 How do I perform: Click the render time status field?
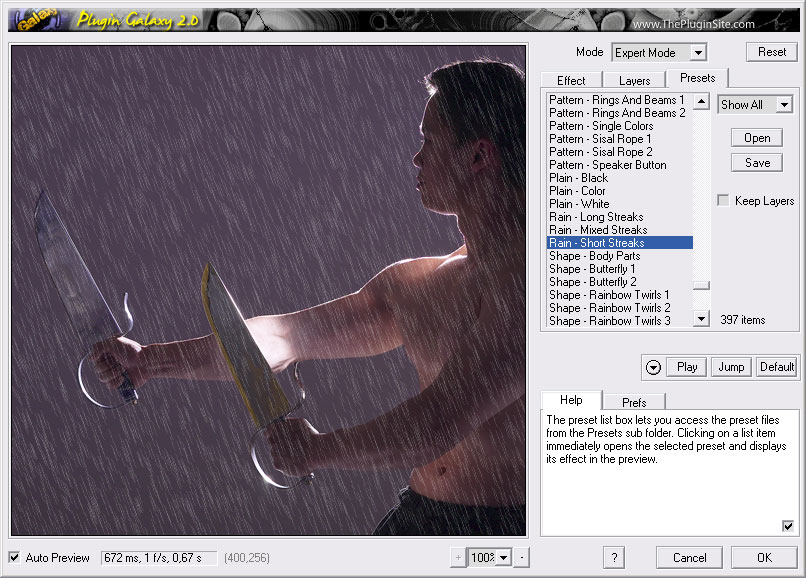click(159, 557)
